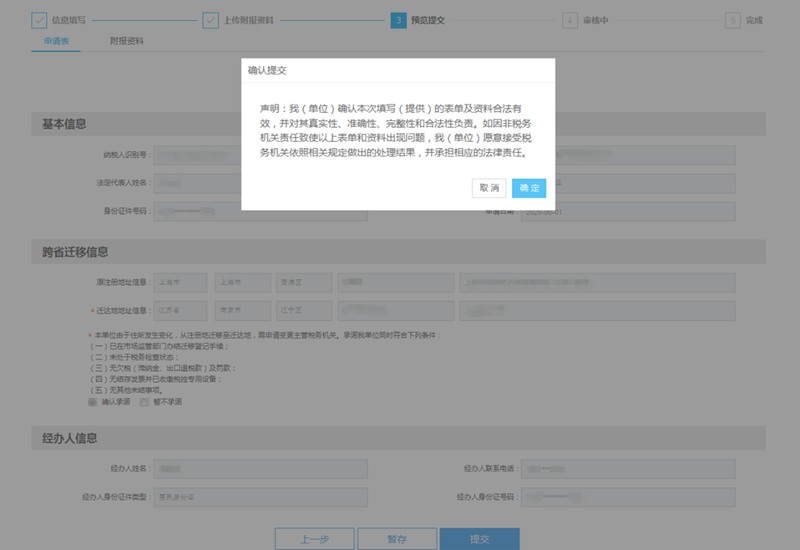800x550 pixels.
Task: Click step 4 审核中 number icon
Action: (570, 20)
